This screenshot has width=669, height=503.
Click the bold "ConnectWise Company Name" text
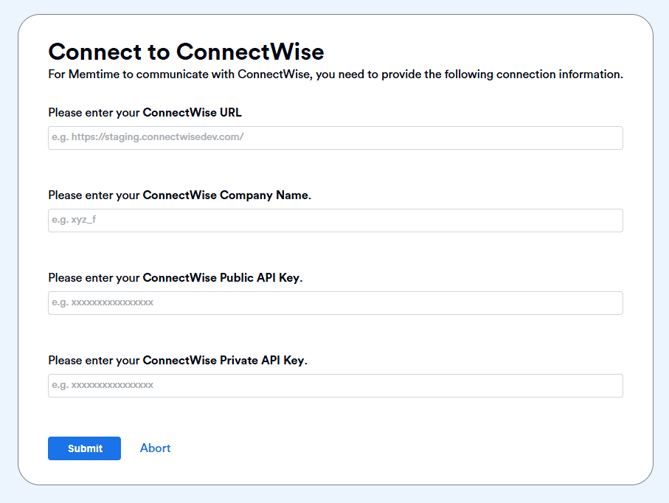coord(226,195)
